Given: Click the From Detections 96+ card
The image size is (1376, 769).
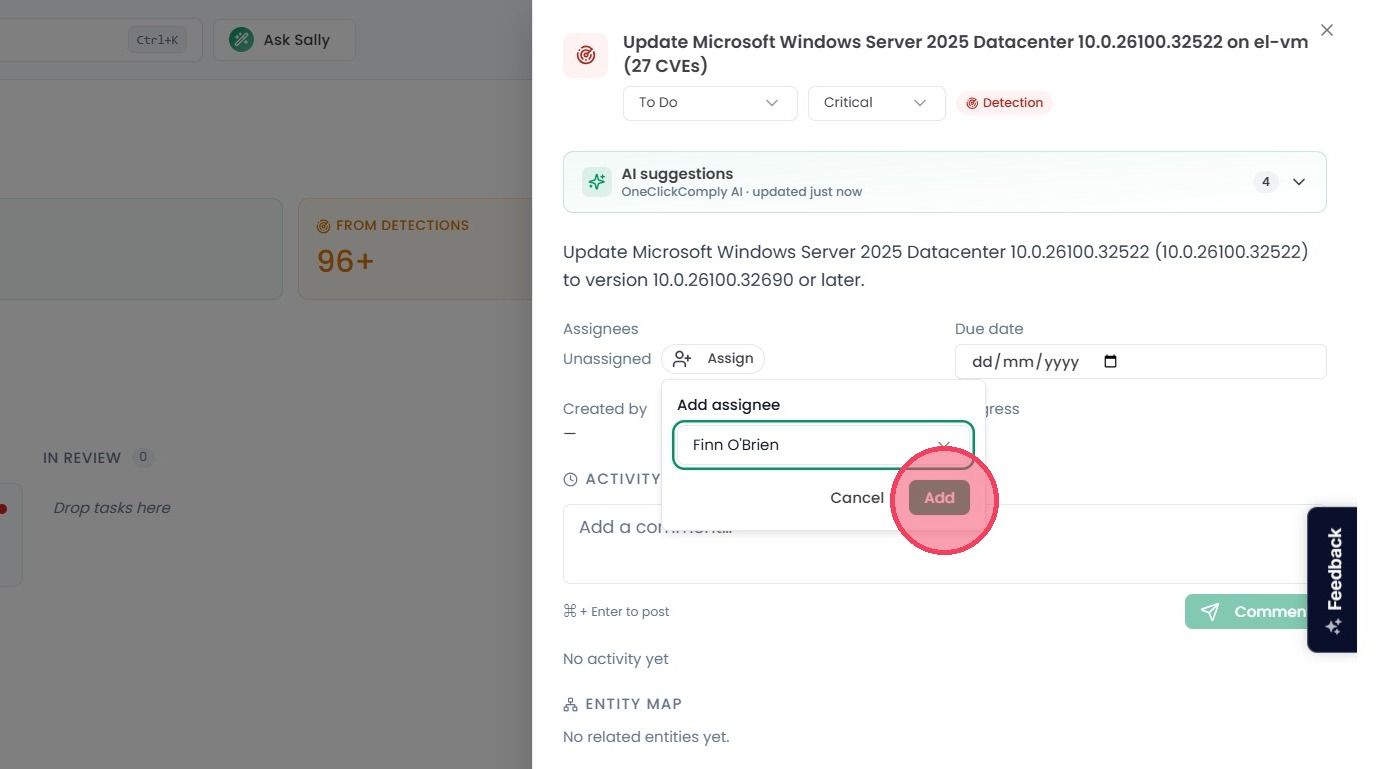Looking at the screenshot, I should [x=415, y=249].
